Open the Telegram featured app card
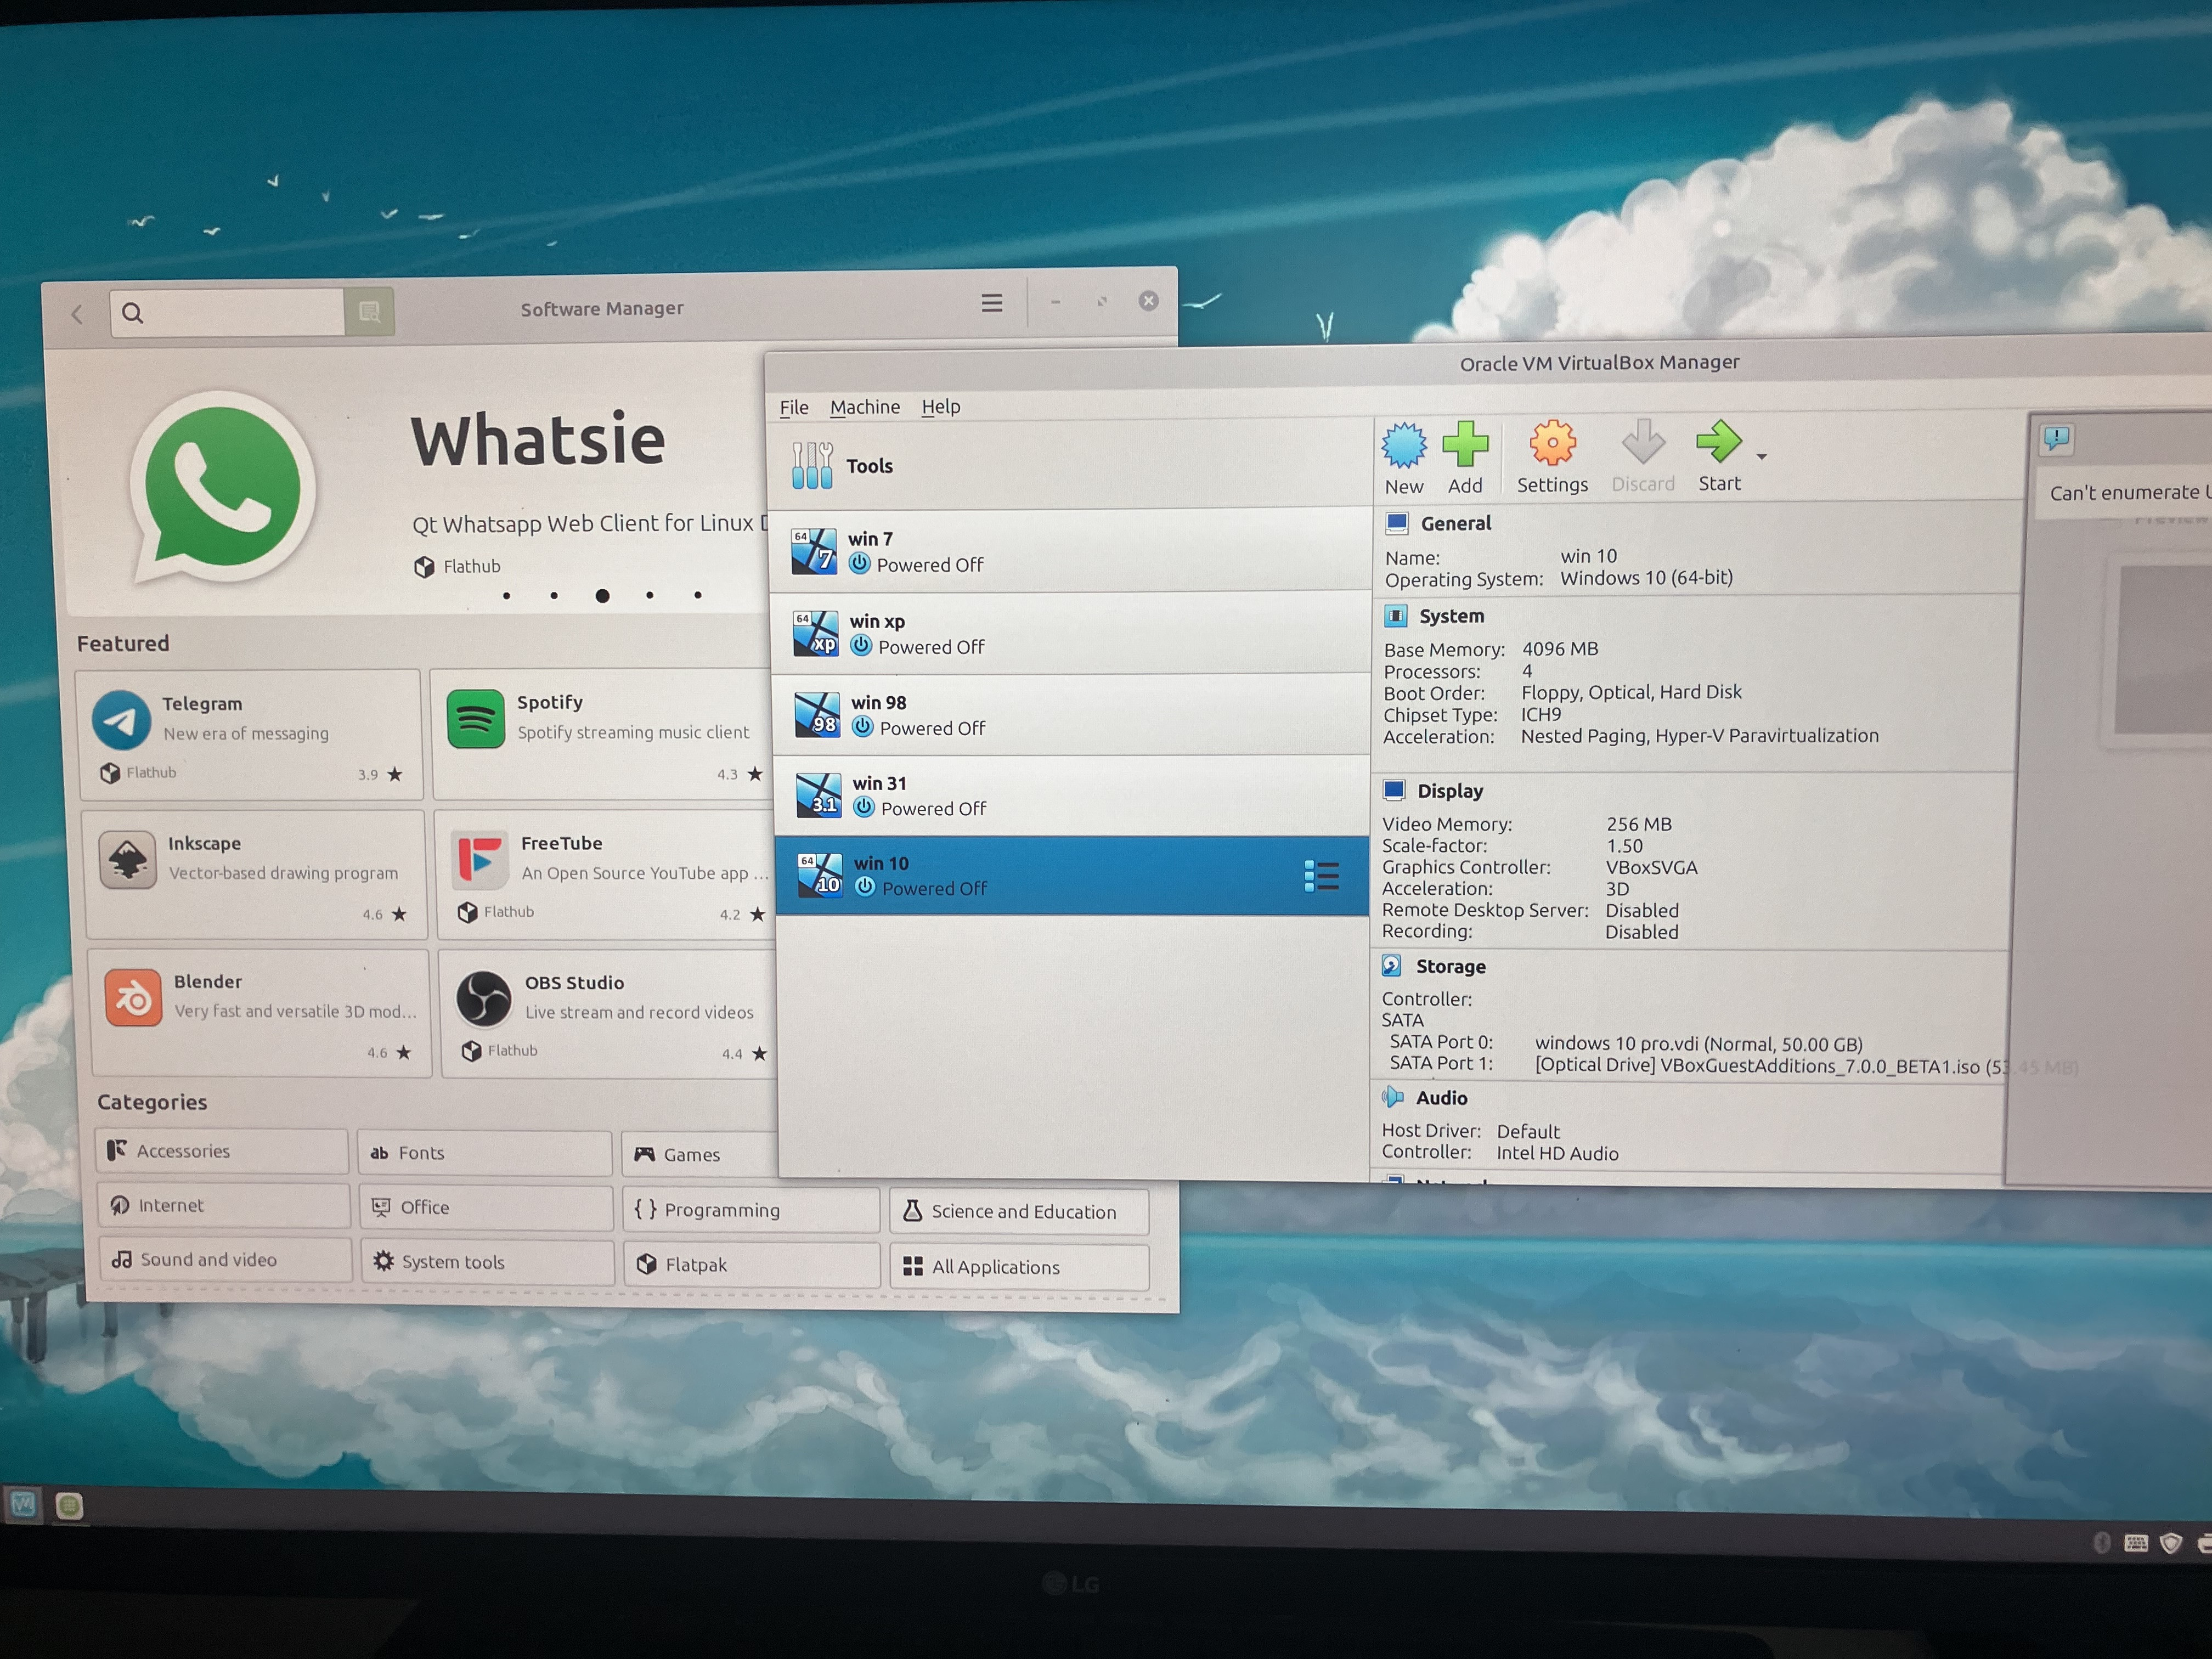Viewport: 2212px width, 1659px height. (250, 734)
